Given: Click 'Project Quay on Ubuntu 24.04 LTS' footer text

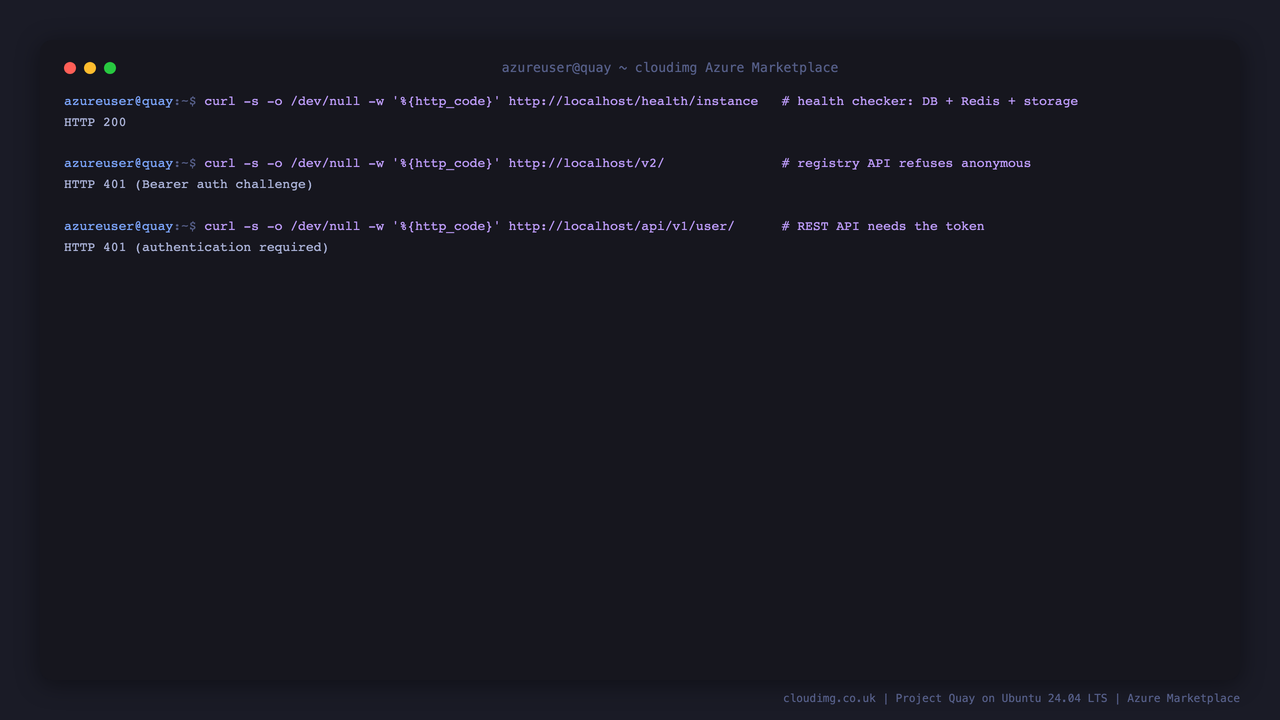Looking at the screenshot, I should (1001, 698).
